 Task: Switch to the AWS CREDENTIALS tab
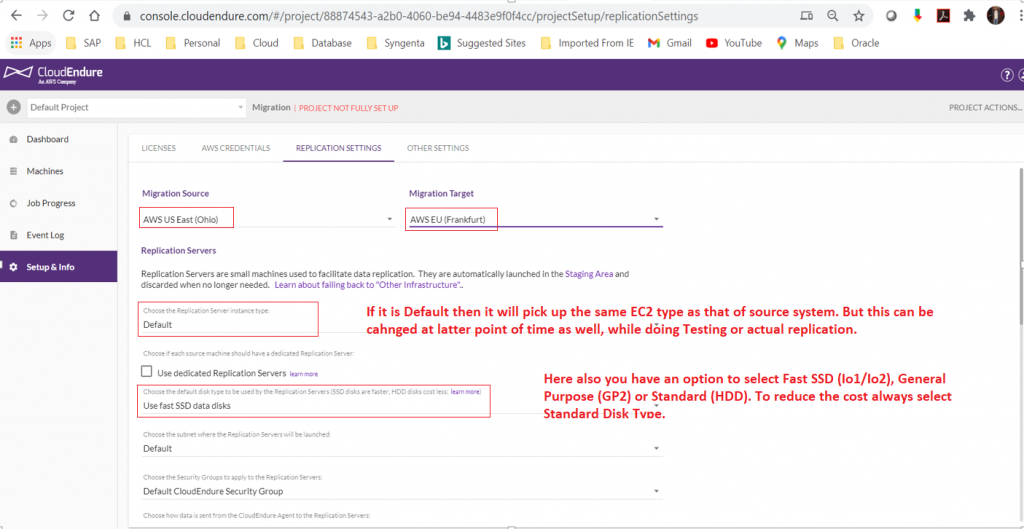tap(235, 148)
